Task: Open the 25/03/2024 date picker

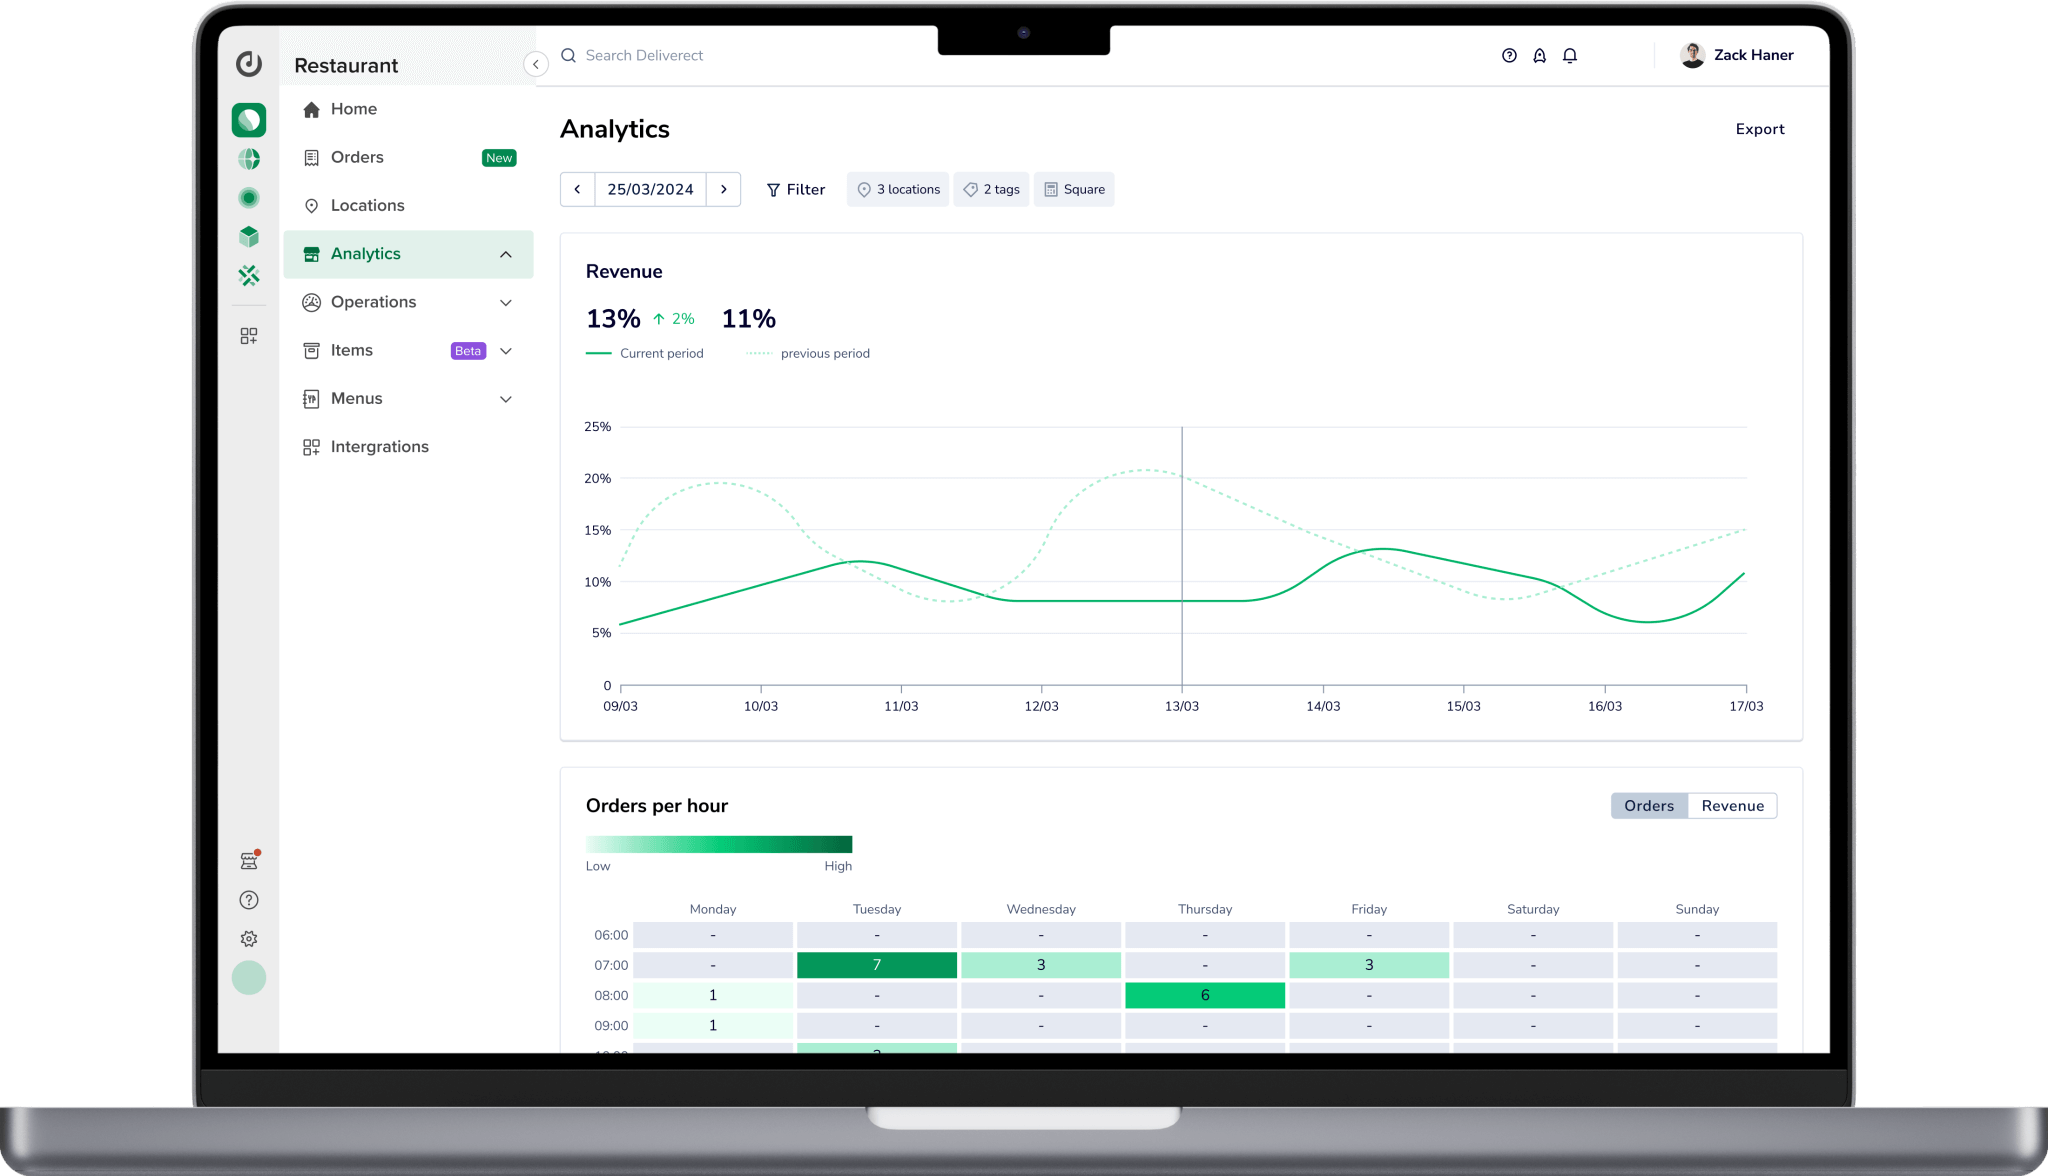Action: [650, 189]
